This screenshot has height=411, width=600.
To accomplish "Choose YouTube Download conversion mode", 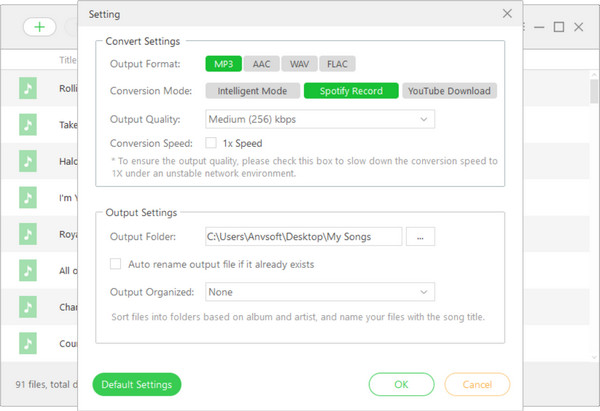I will pos(449,91).
